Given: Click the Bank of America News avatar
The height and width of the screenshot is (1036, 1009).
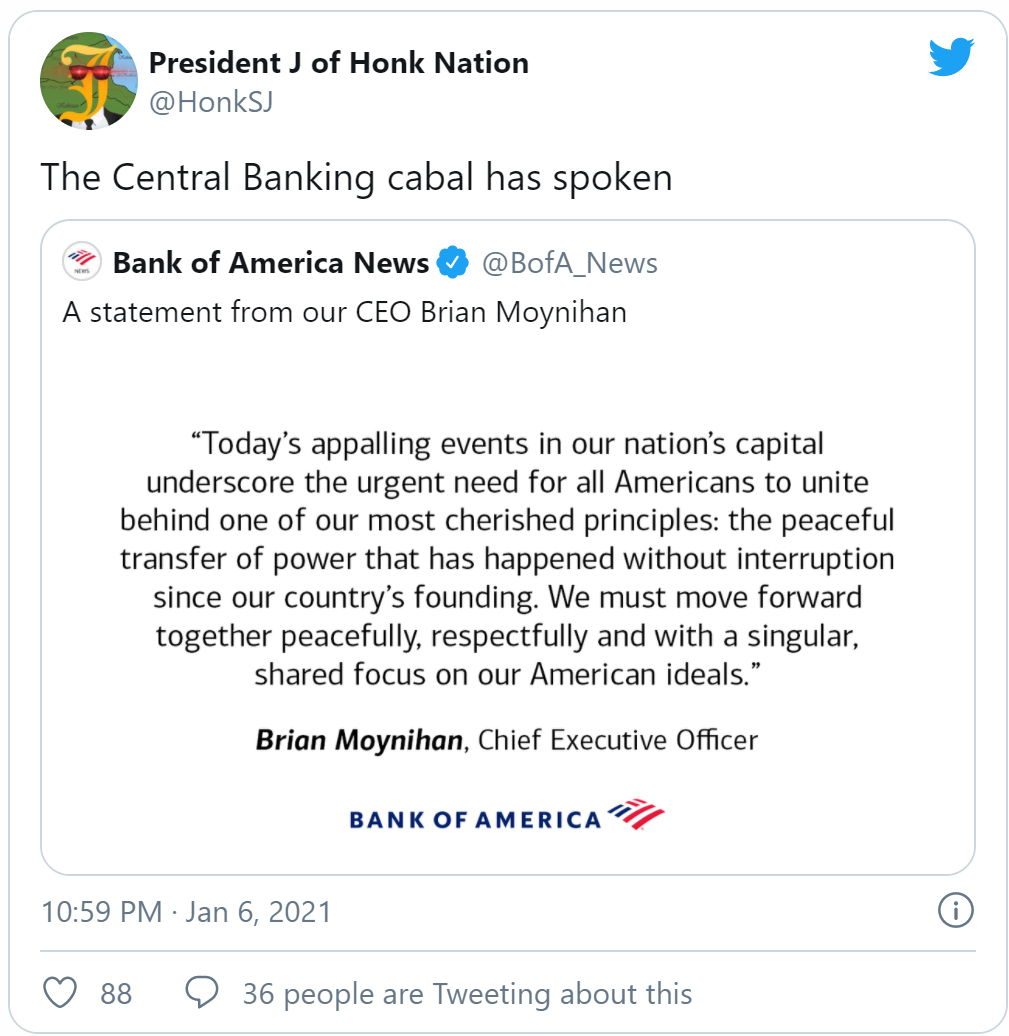Looking at the screenshot, I should pyautogui.click(x=82, y=263).
